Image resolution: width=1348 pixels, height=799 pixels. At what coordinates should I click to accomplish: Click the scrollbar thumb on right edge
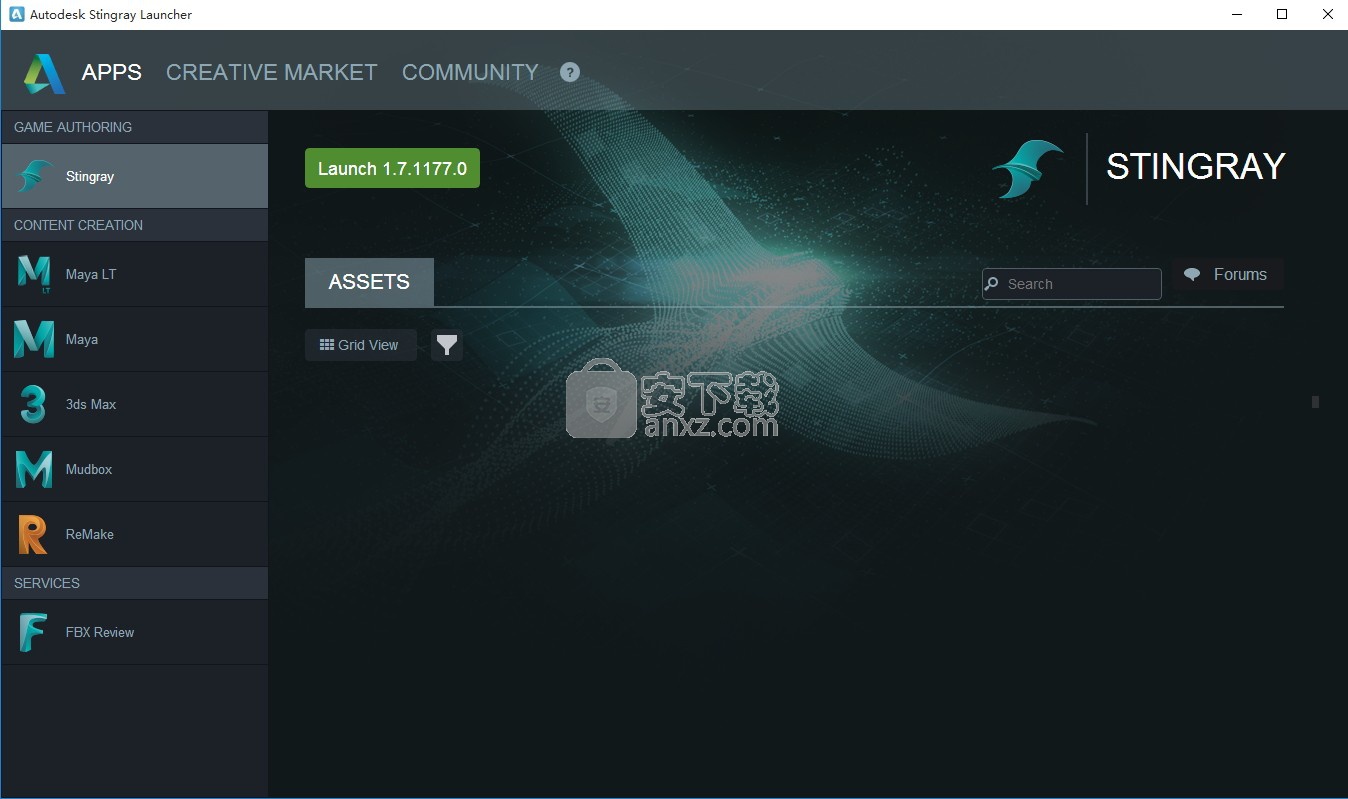[x=1315, y=402]
